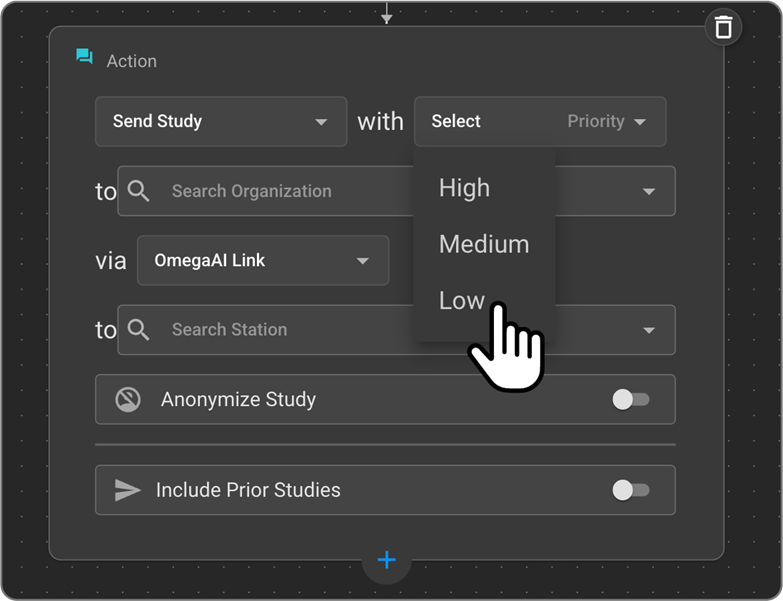This screenshot has width=783, height=601.
Task: Click the Action chat bubble icon
Action: 85,57
